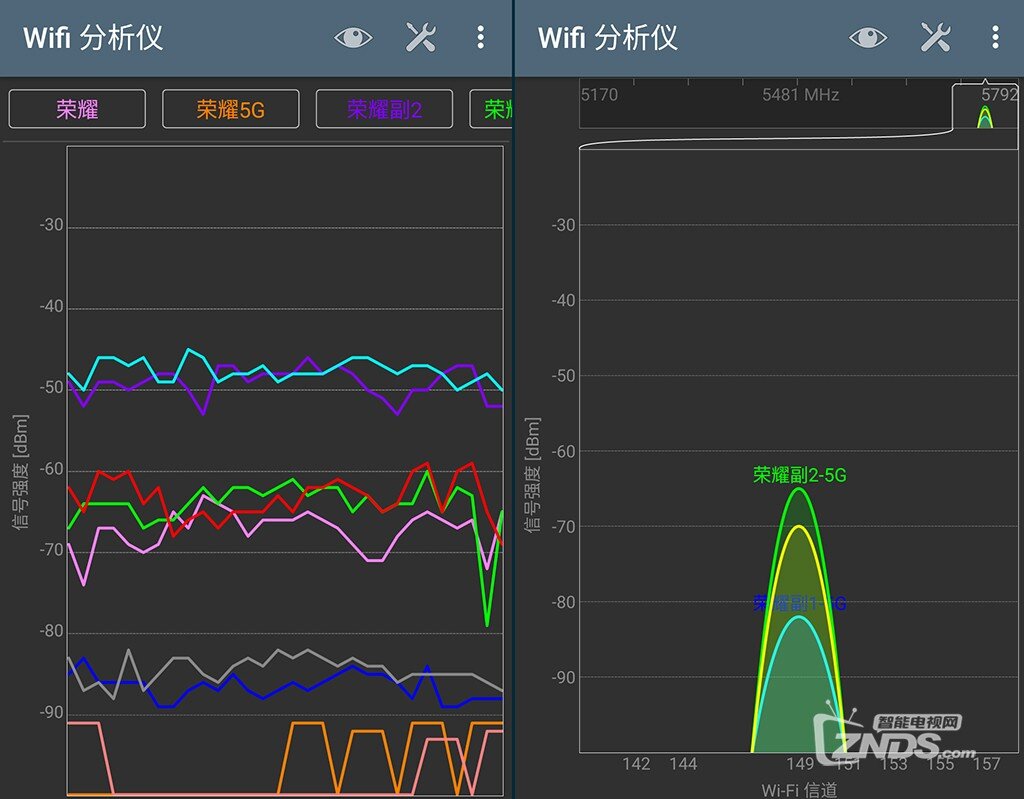
Task: Click the 荣耀副2-5G label above the peak
Action: [x=801, y=475]
